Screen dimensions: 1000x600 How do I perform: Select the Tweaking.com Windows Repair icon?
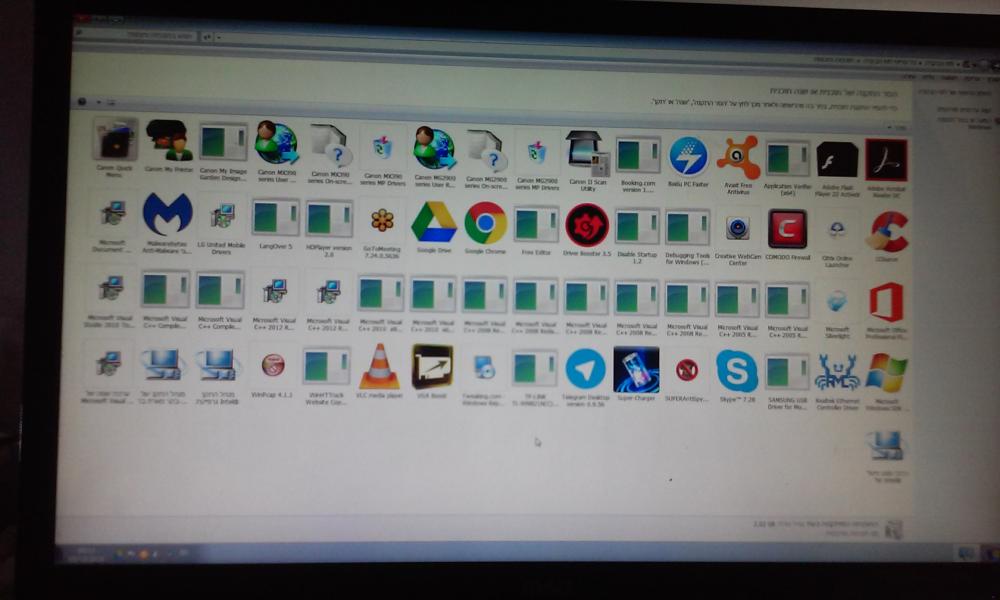coord(483,368)
